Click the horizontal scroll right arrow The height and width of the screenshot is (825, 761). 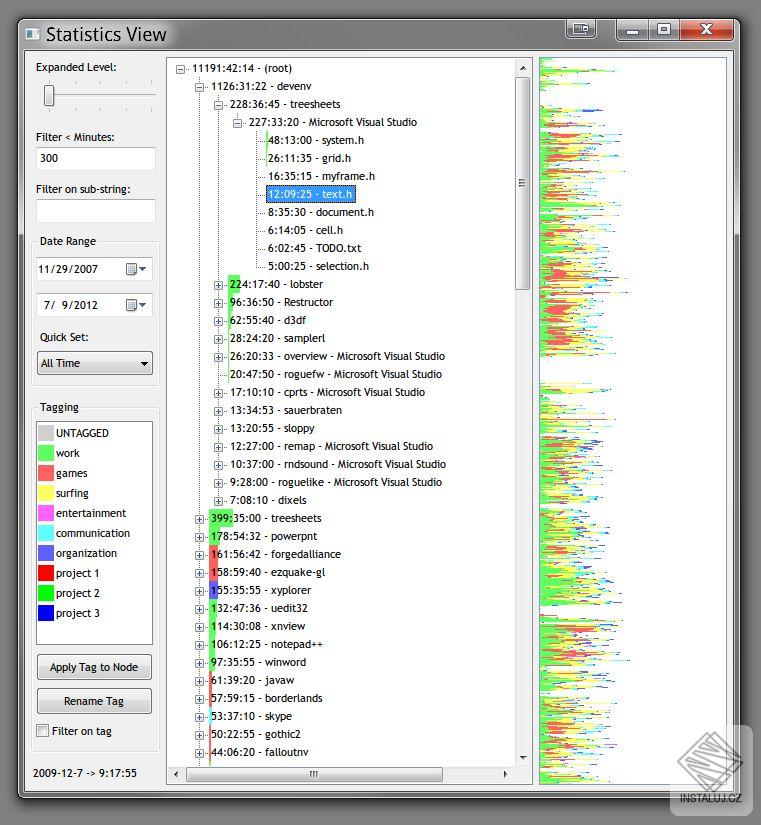pyautogui.click(x=505, y=774)
